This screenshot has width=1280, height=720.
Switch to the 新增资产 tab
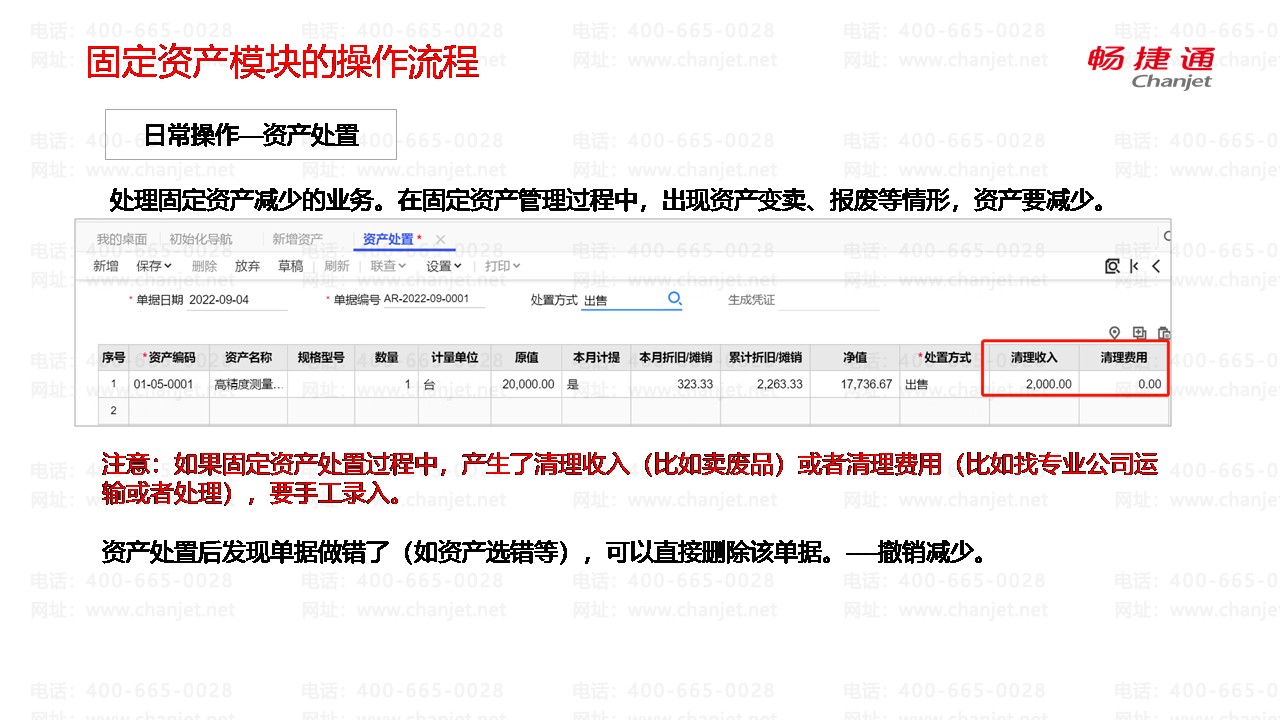tap(298, 239)
